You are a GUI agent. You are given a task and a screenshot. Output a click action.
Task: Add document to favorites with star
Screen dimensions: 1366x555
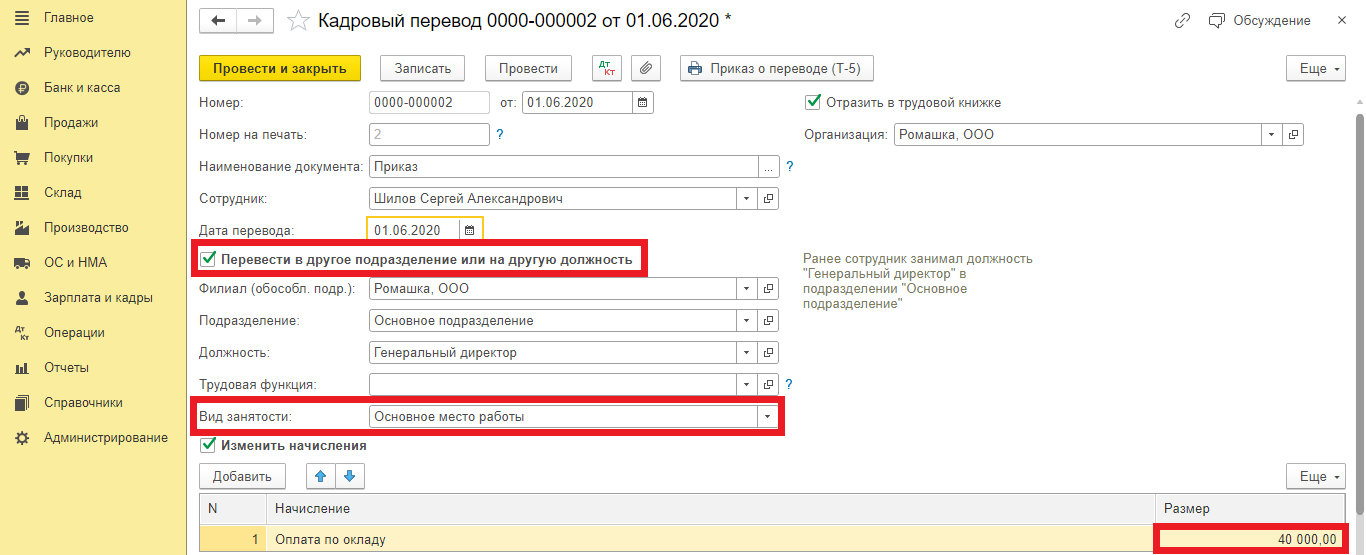(x=297, y=20)
